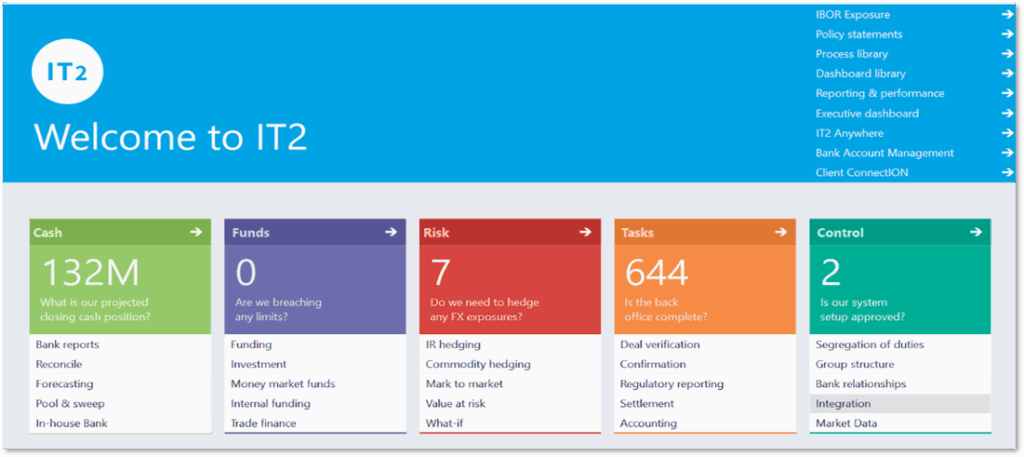
Task: Click the arrow in the Risk card header
Action: pos(585,232)
